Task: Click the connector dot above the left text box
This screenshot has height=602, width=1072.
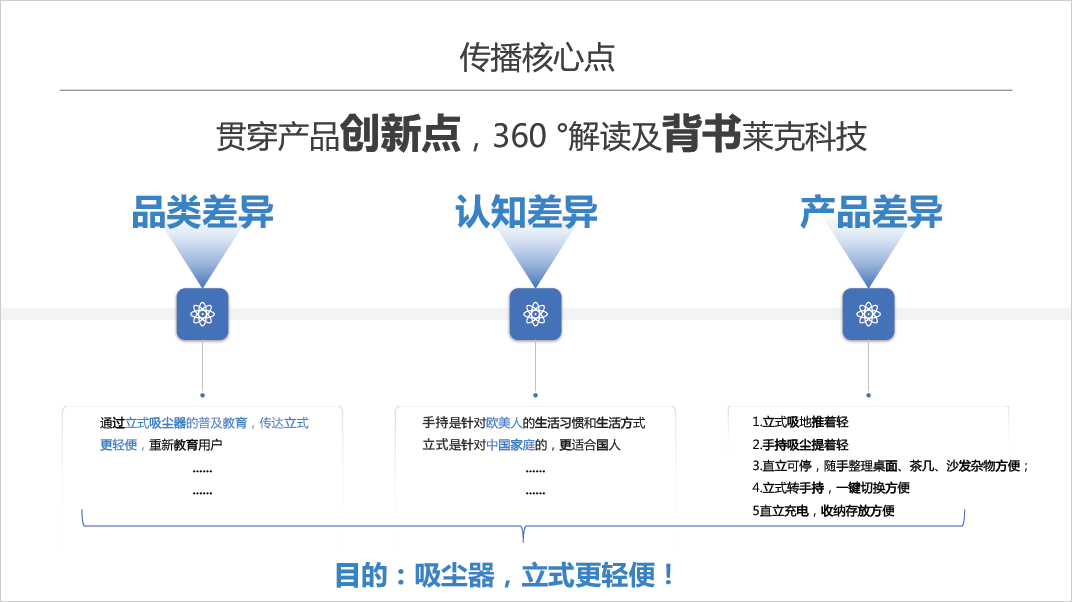Action: pyautogui.click(x=202, y=394)
